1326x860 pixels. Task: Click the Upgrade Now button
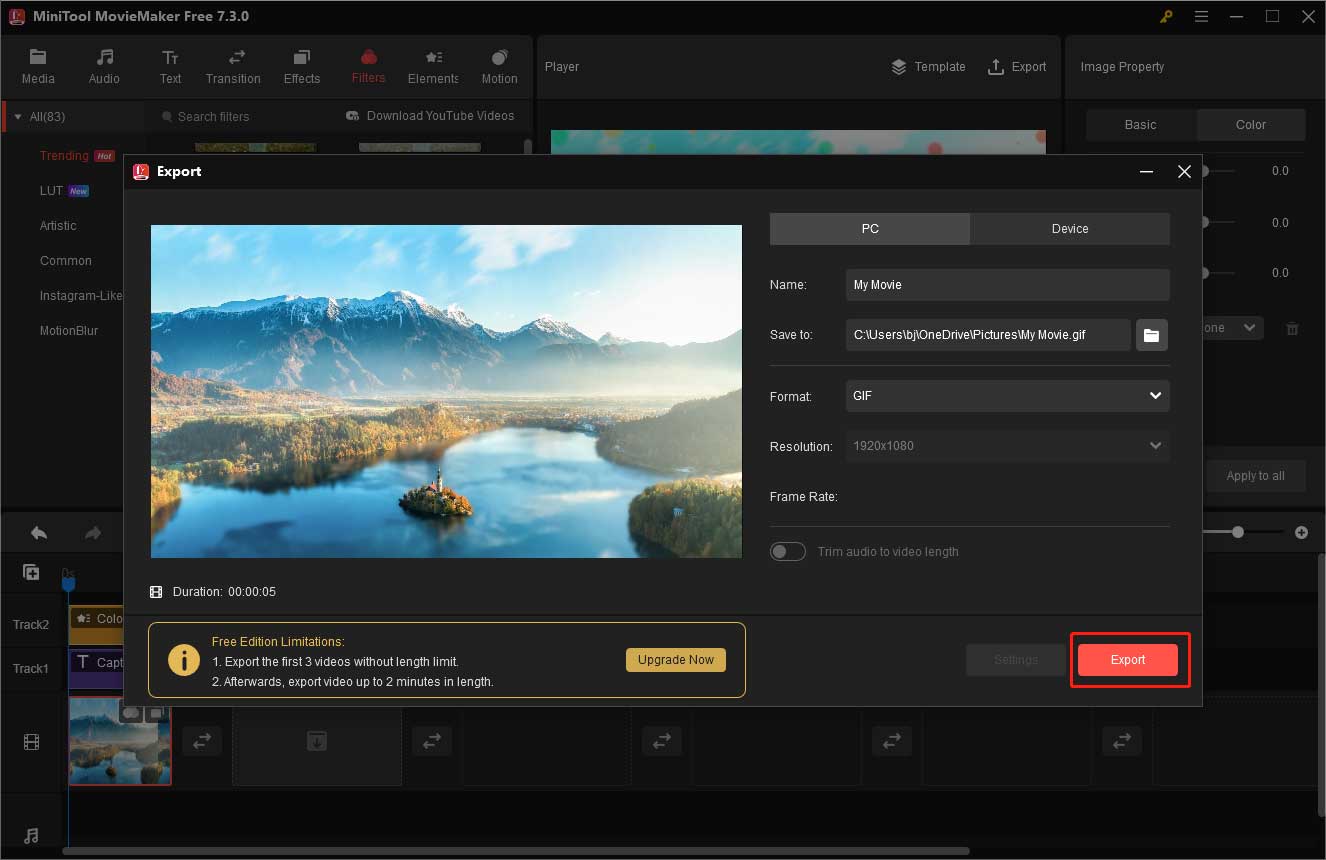point(676,660)
